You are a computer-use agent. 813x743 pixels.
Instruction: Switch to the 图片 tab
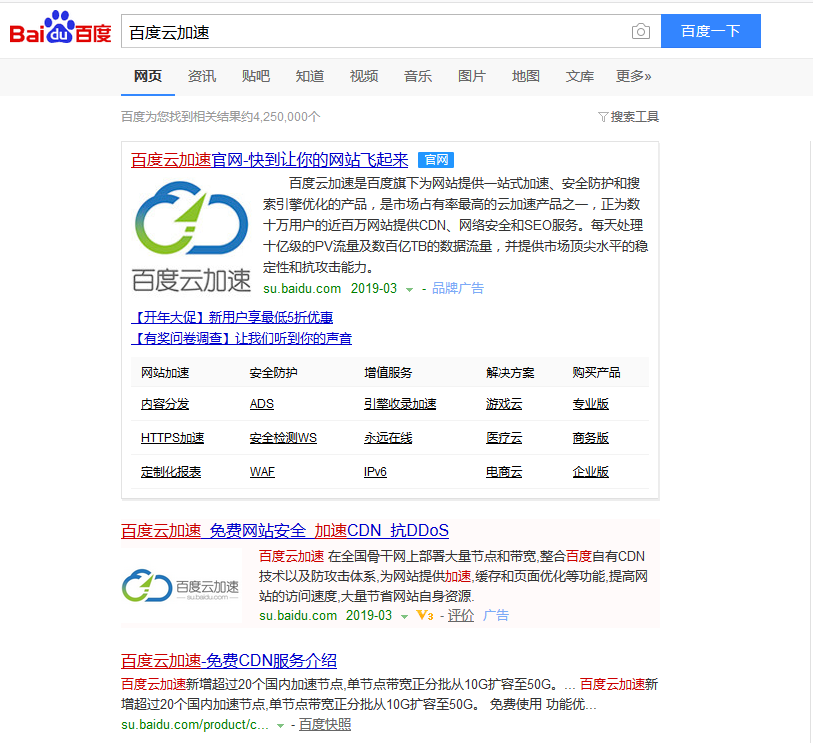click(472, 76)
